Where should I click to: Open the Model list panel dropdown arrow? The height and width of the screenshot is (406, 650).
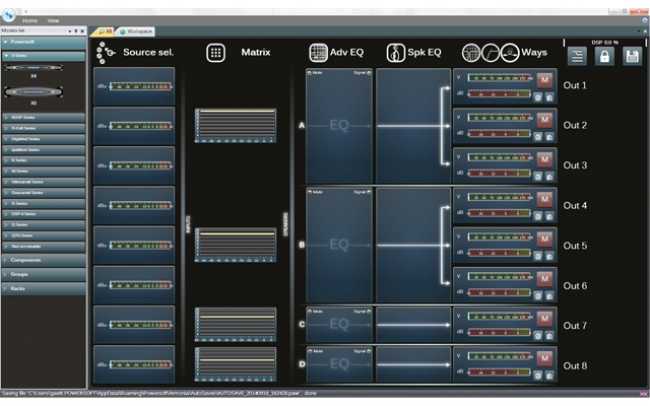coord(70,31)
